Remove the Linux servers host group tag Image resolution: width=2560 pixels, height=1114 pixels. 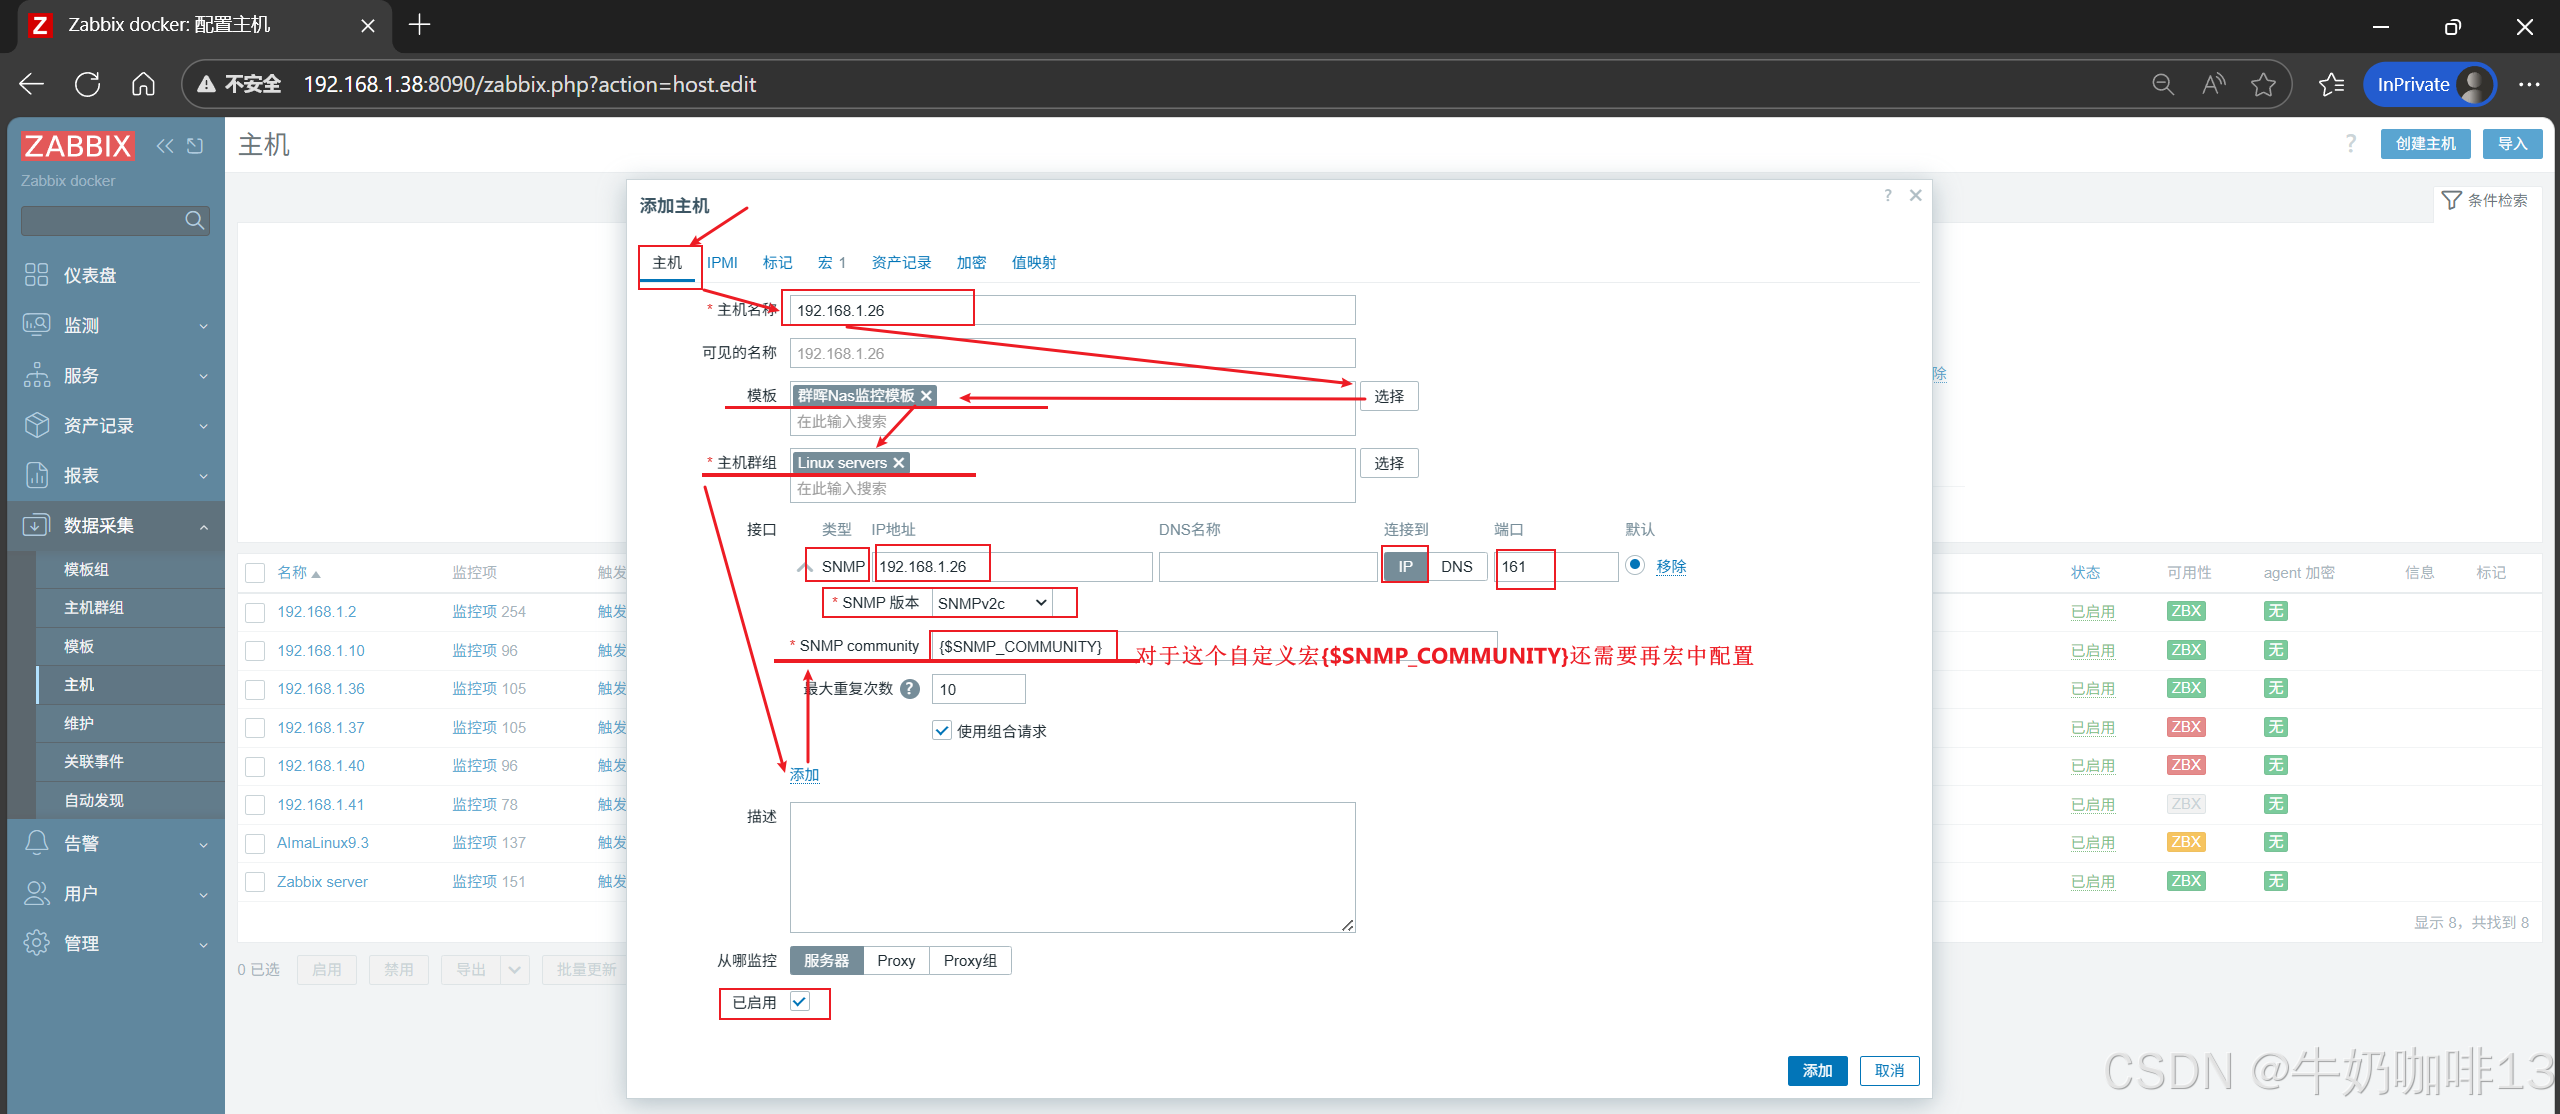click(899, 463)
